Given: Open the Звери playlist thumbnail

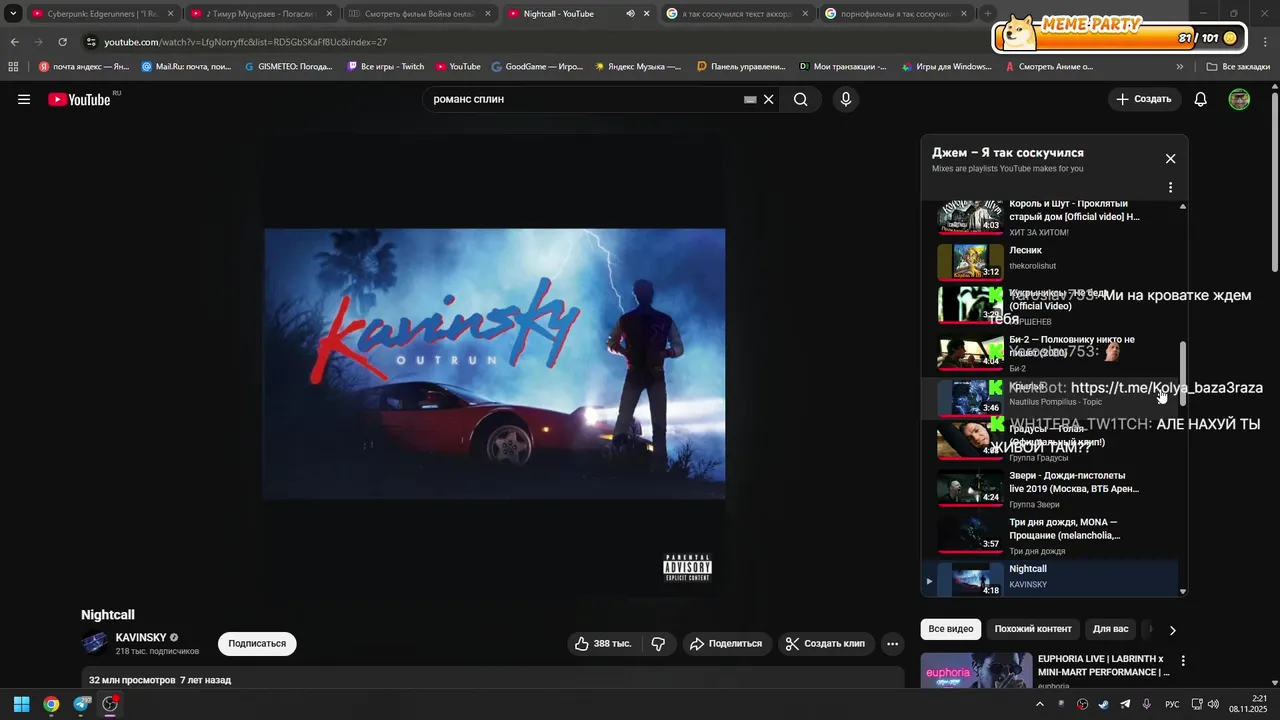Looking at the screenshot, I should click(x=970, y=488).
